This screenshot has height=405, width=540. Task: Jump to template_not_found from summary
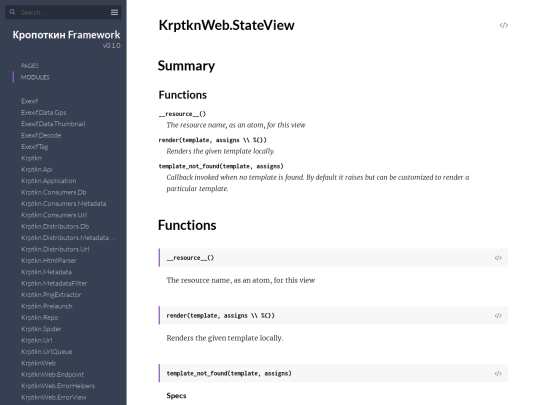(221, 166)
